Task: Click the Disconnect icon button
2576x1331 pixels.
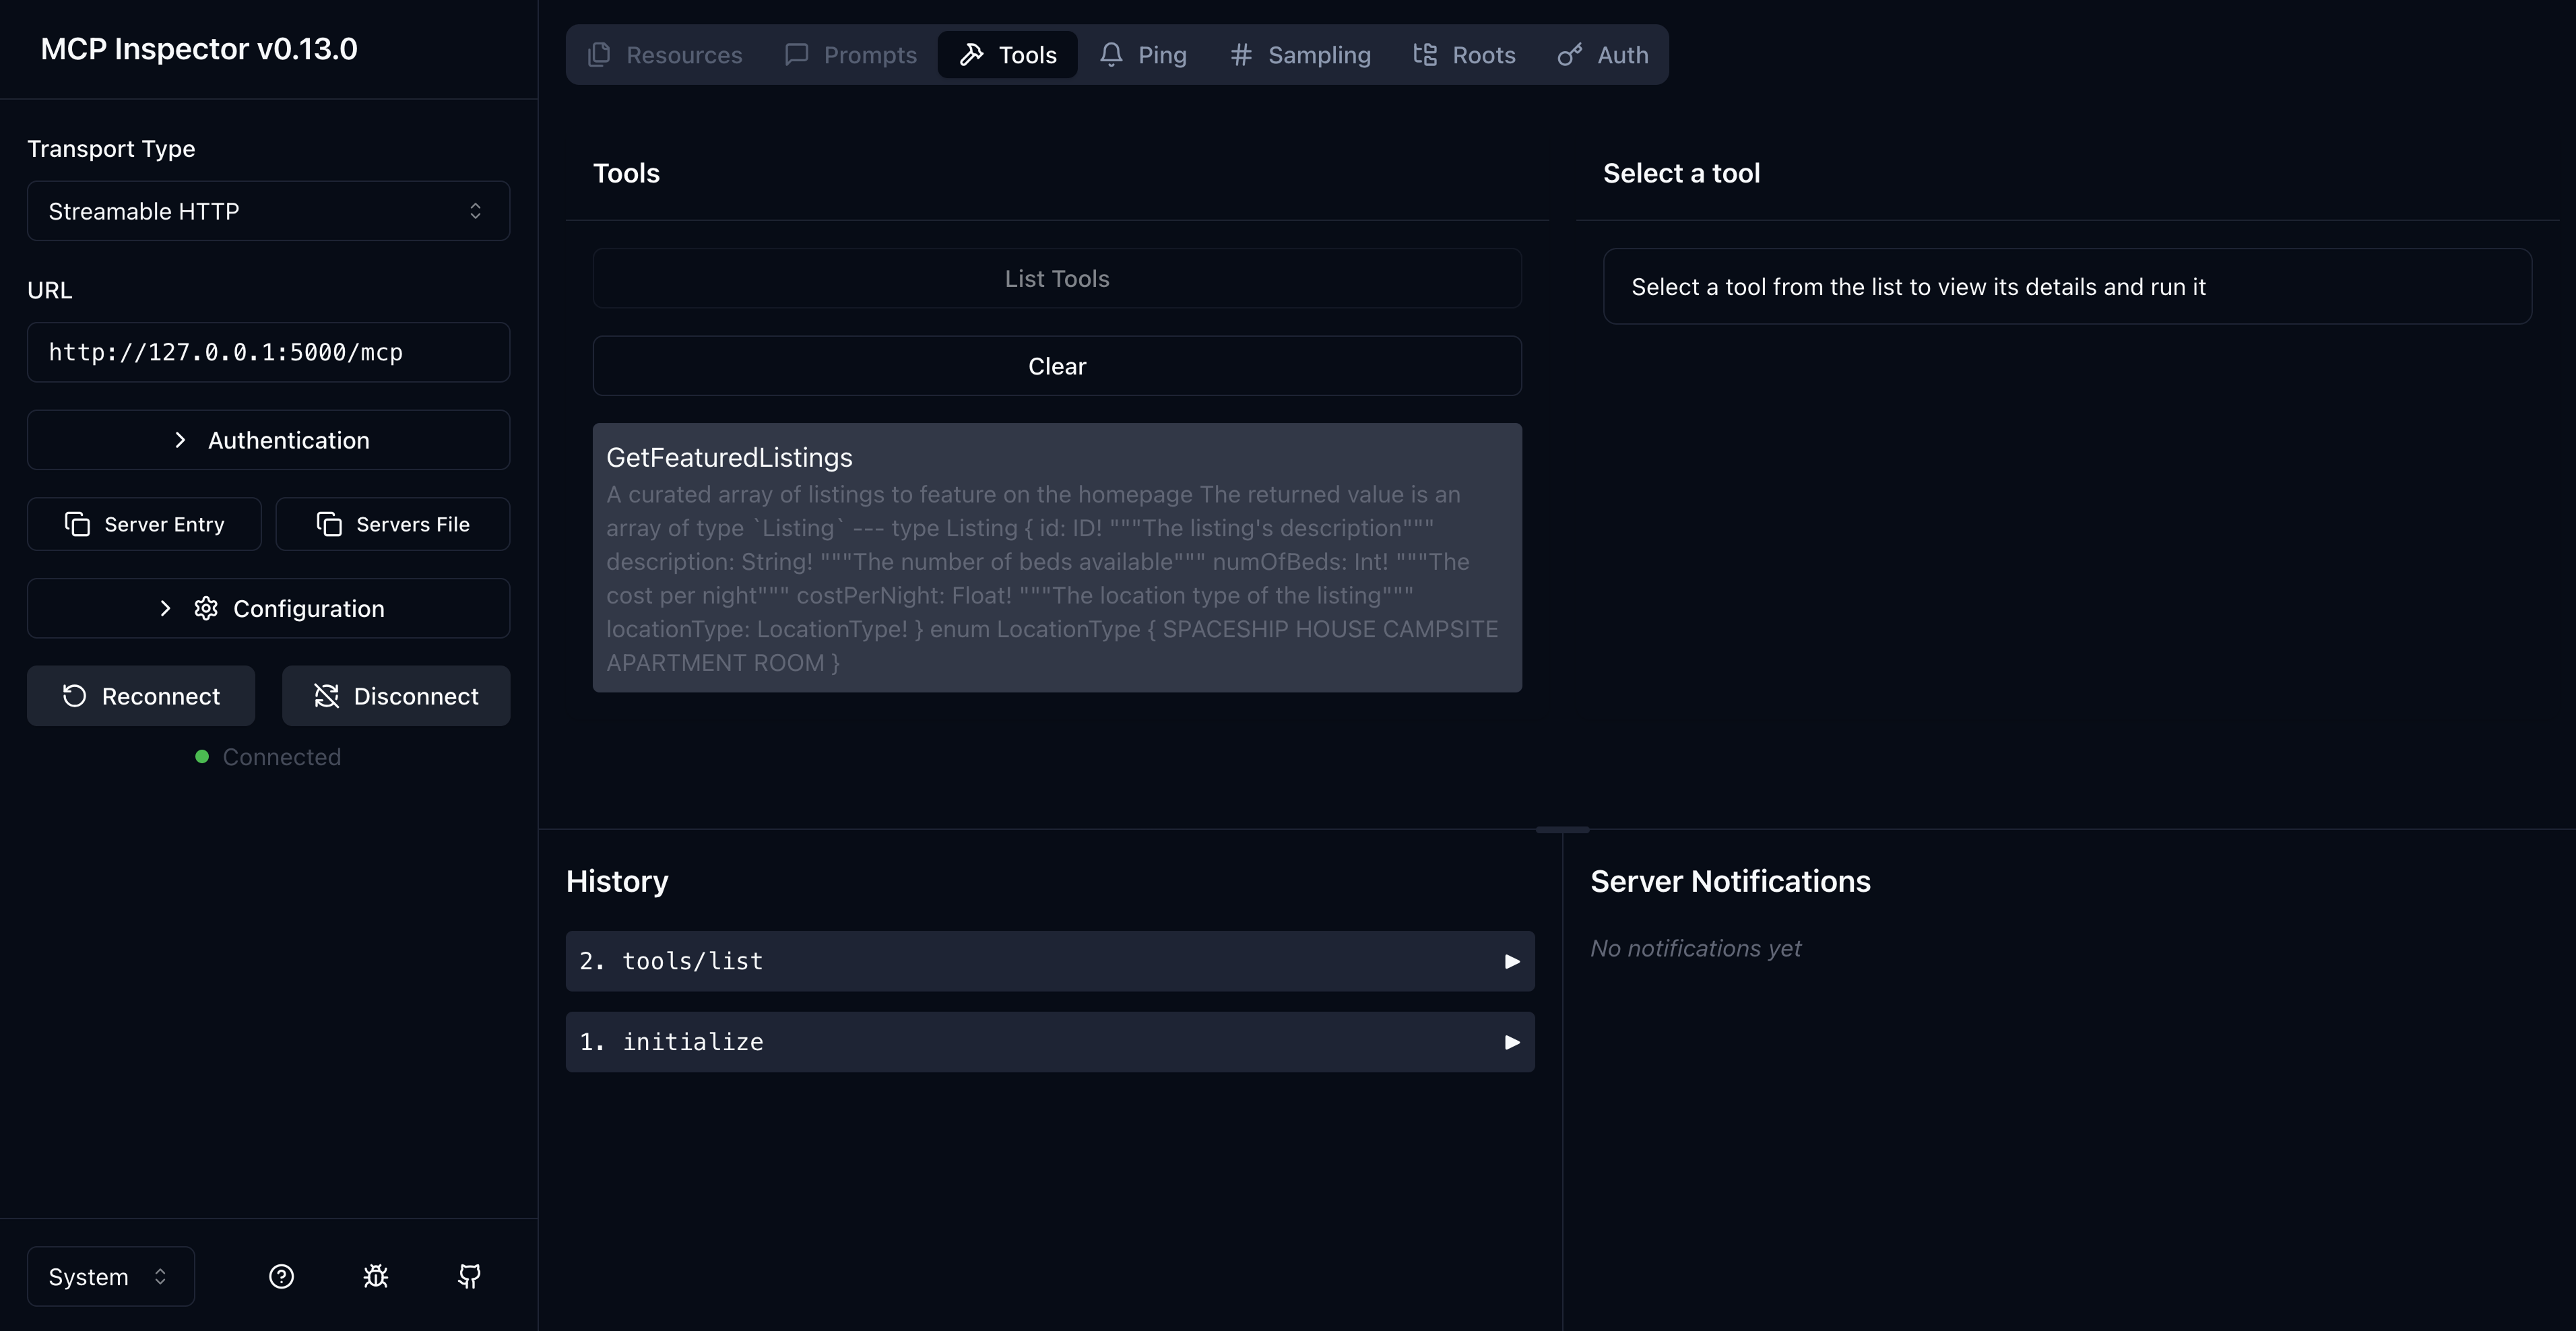Action: click(325, 696)
